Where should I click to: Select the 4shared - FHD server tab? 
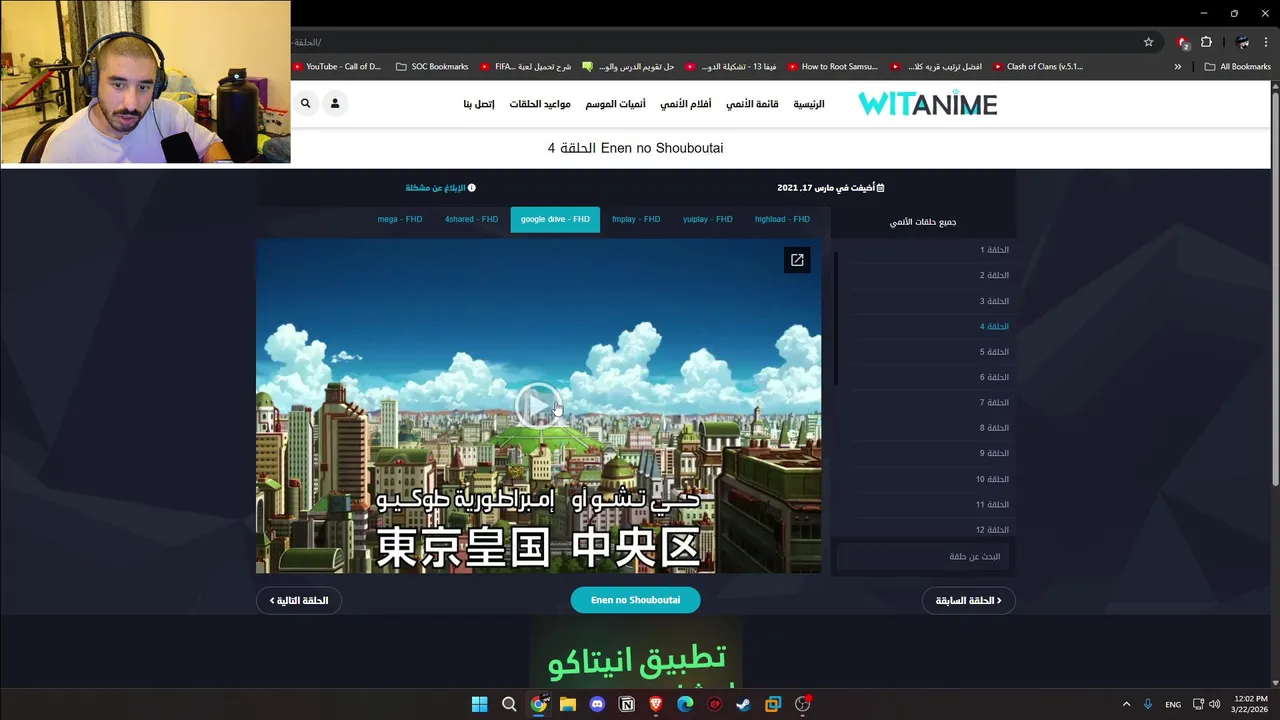(x=471, y=219)
